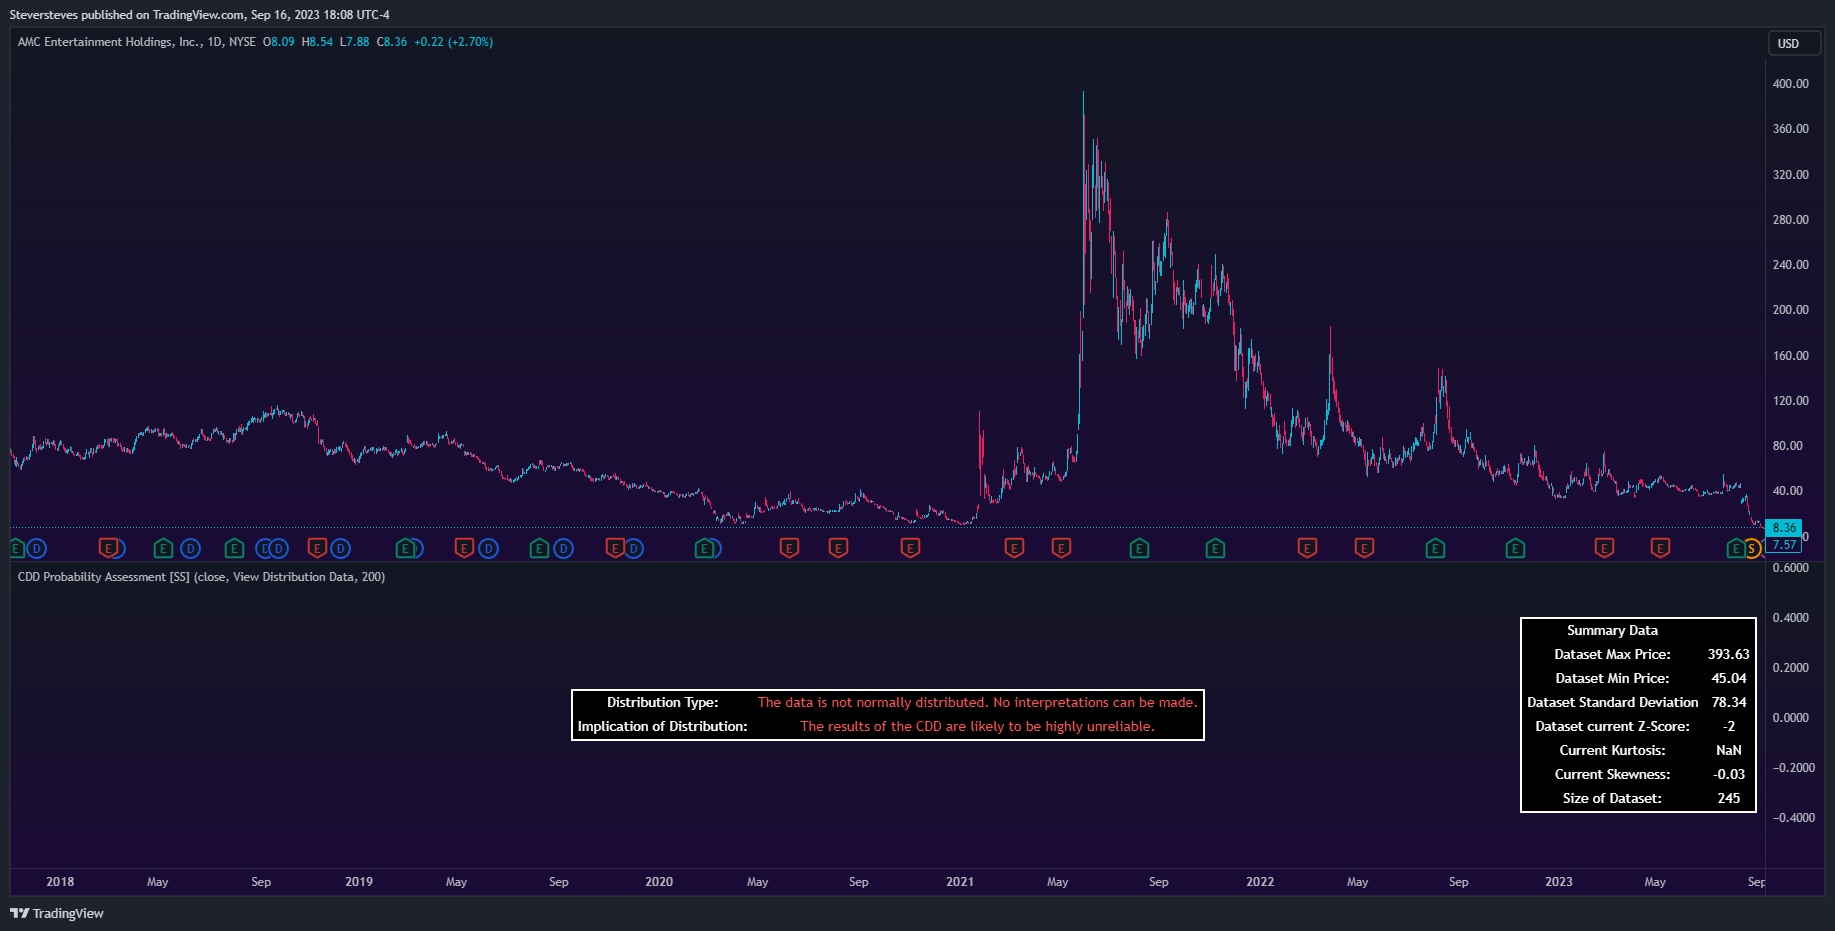Click the 'Steversteves published on TradingView.com' header
This screenshot has width=1835, height=931.
coord(199,15)
